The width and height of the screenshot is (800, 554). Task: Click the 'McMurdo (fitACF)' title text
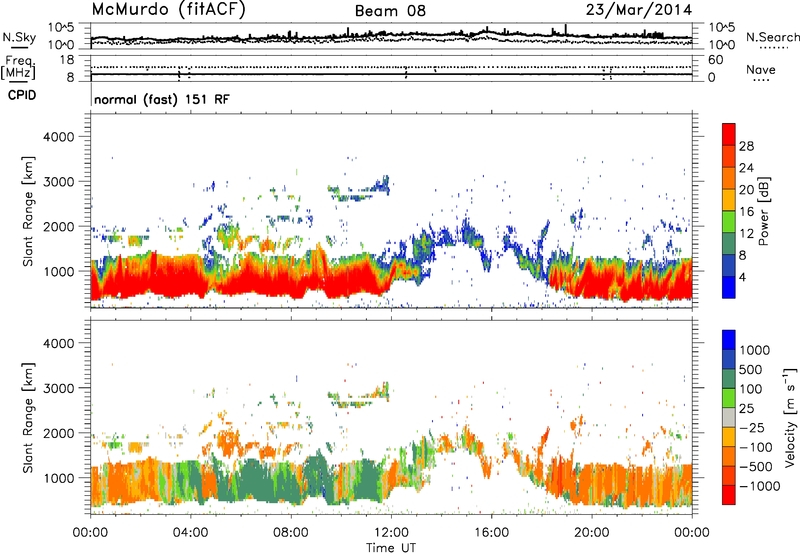click(x=168, y=9)
